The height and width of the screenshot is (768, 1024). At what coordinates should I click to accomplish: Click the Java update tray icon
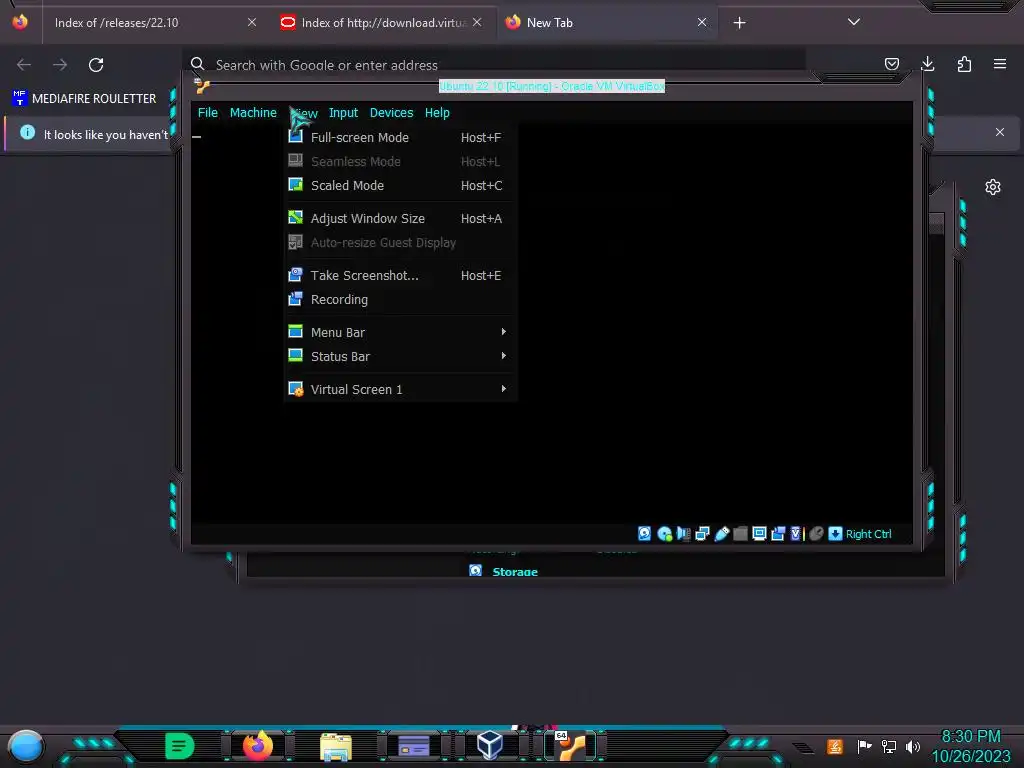tap(835, 746)
